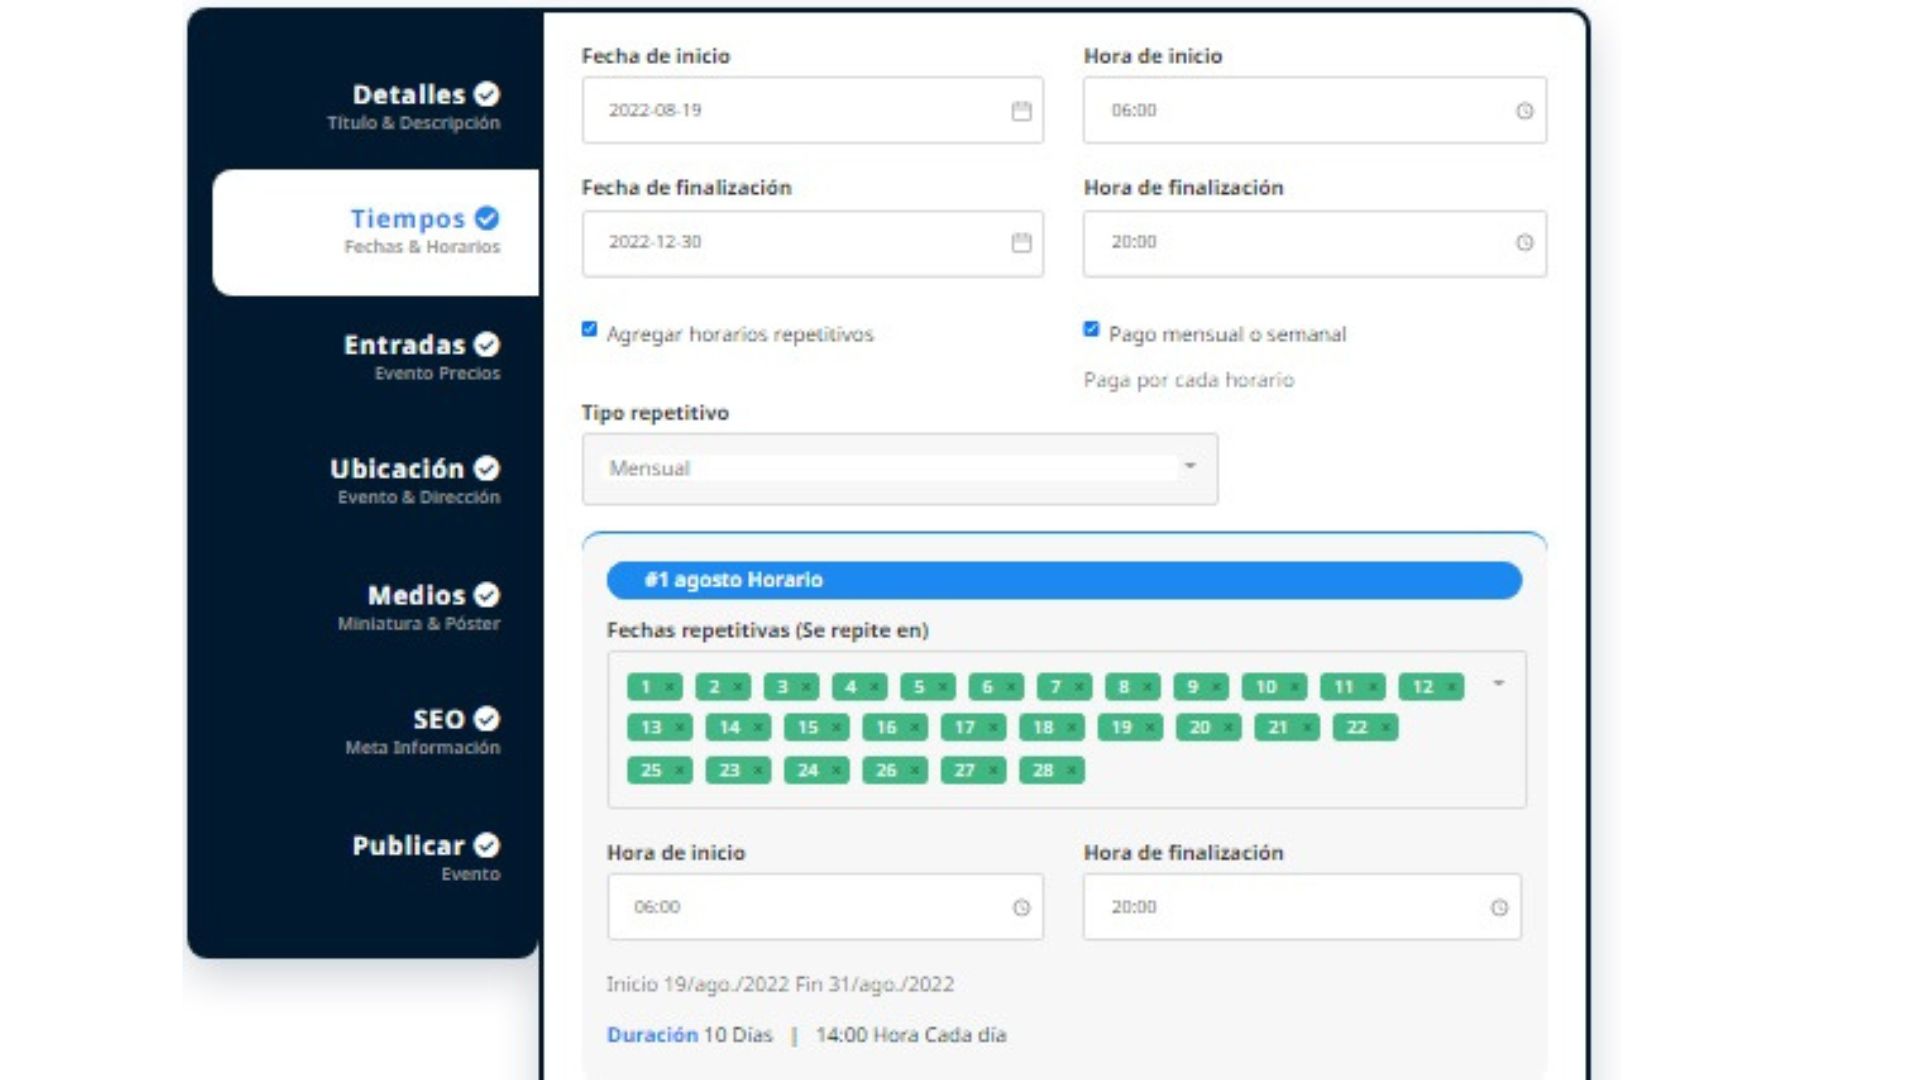Click calendar icon in Fecha de finalización
1920x1080 pixels.
(x=1020, y=243)
